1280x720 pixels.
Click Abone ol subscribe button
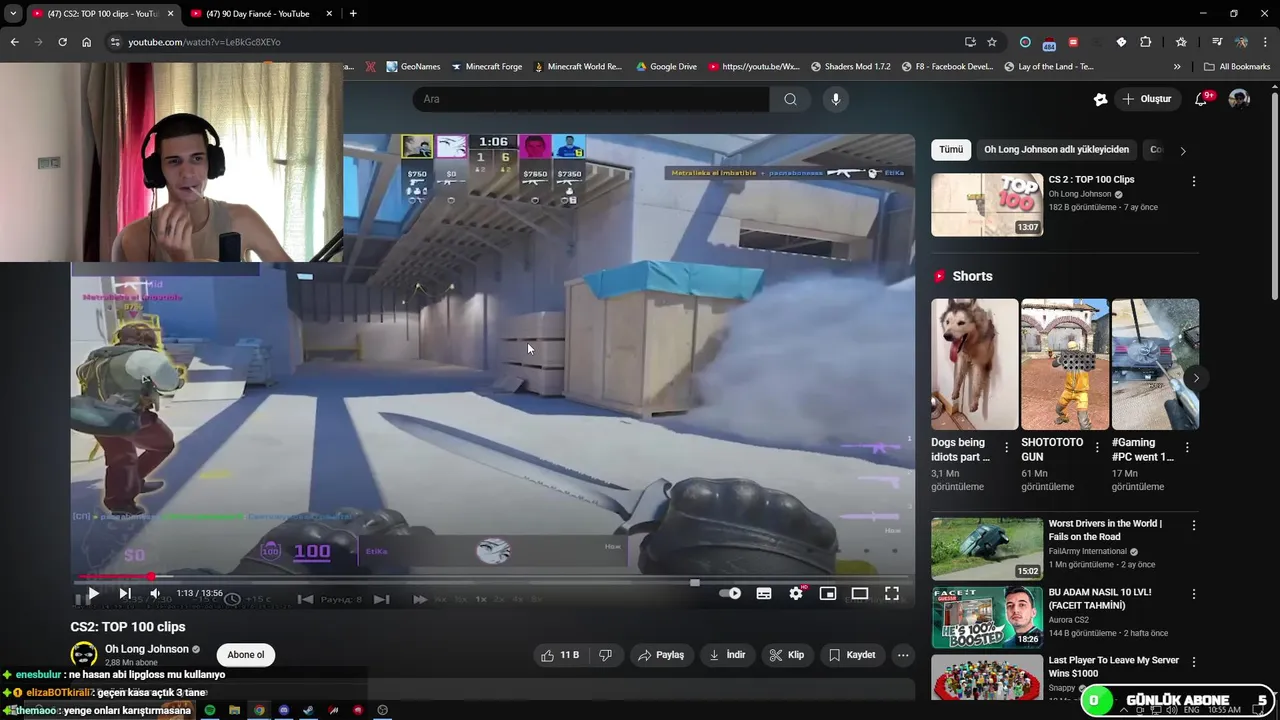point(246,655)
